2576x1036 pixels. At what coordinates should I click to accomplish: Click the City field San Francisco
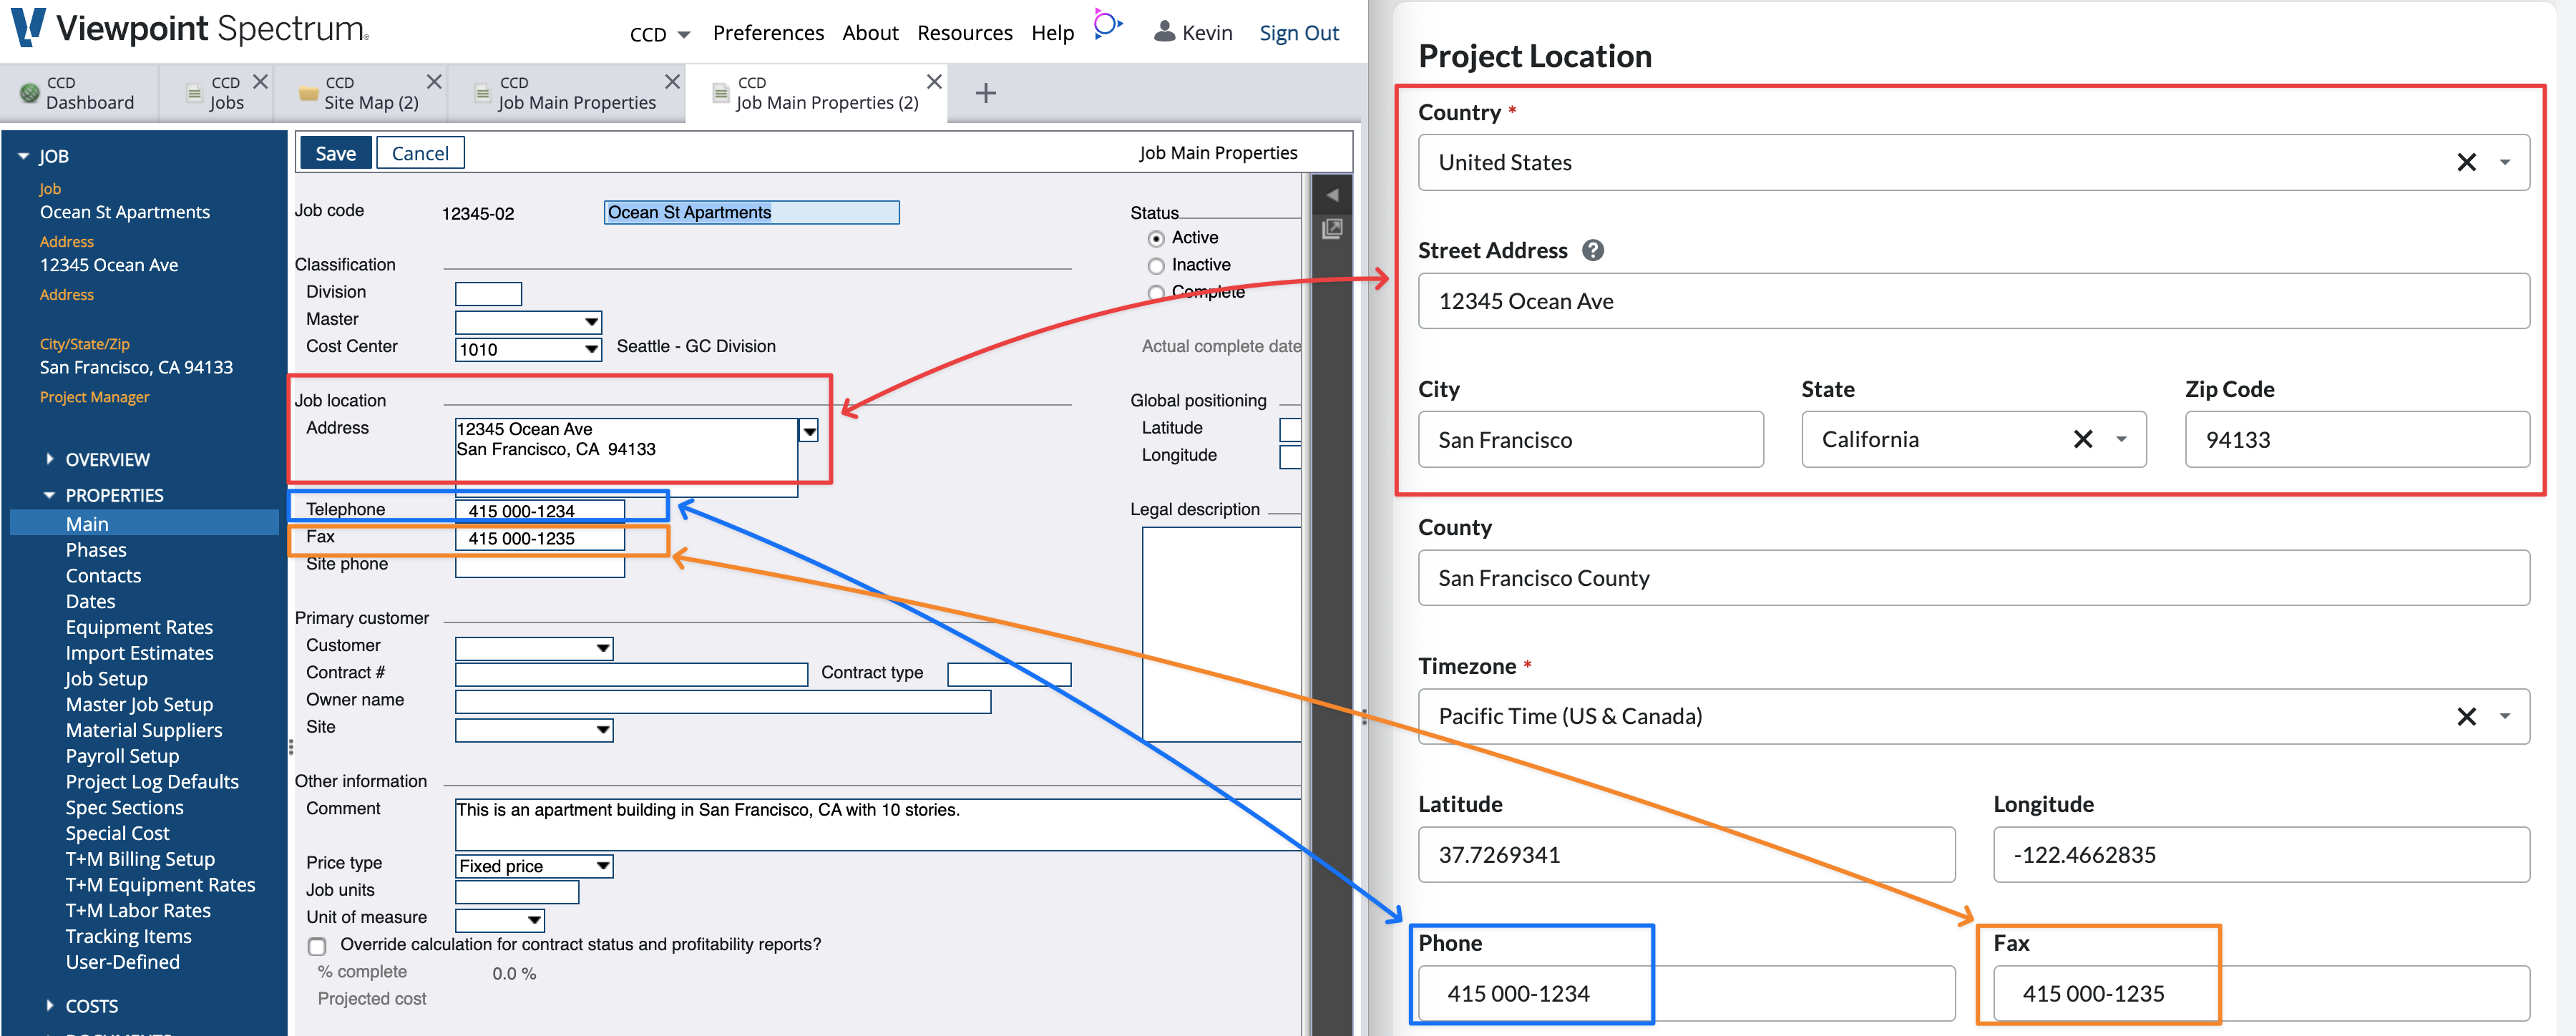click(1590, 439)
